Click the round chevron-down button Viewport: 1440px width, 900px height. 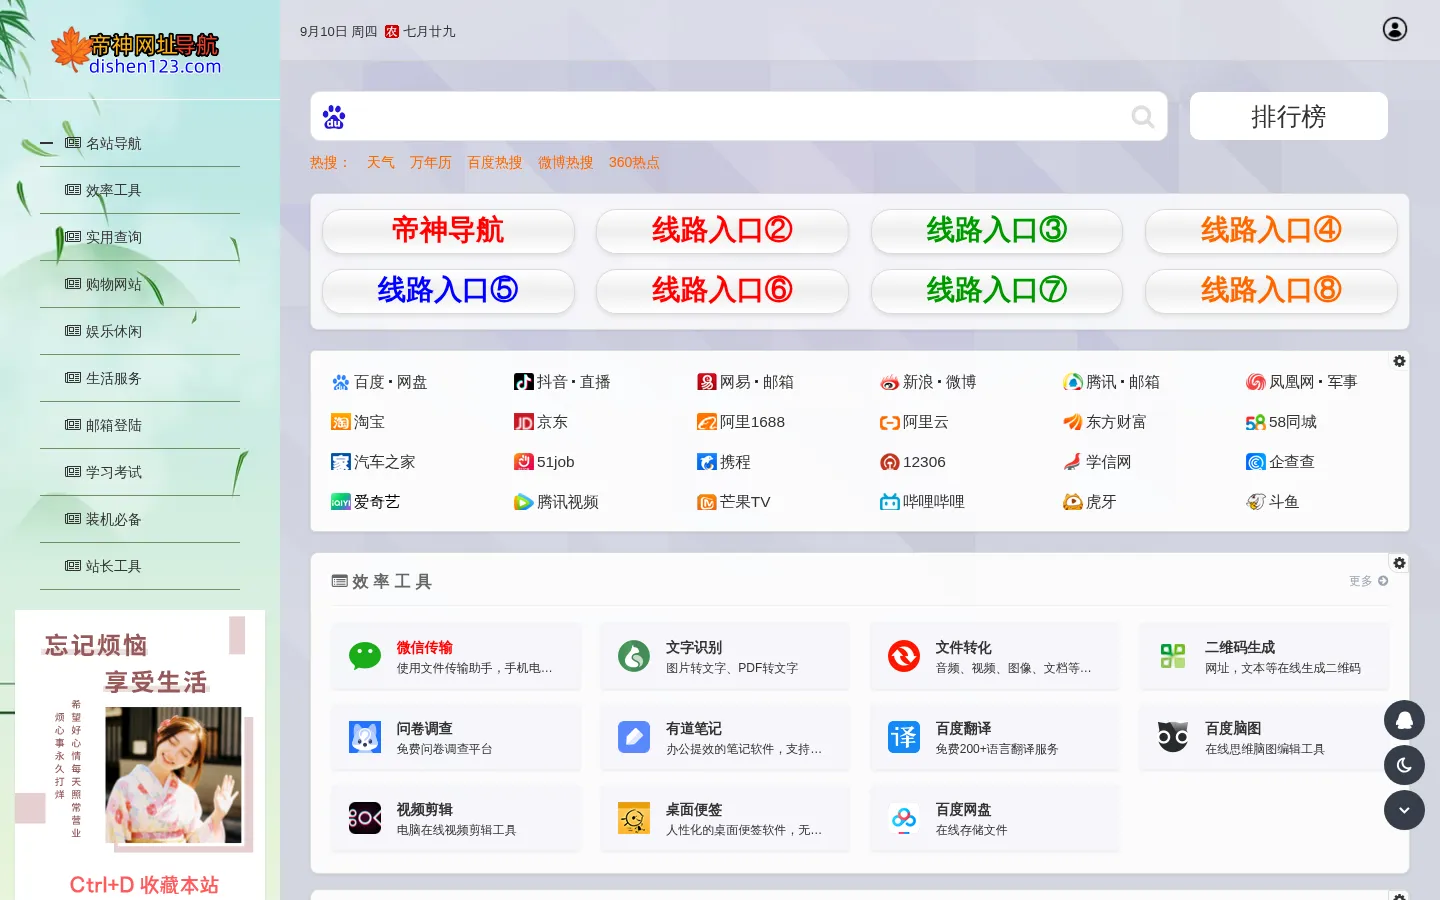tap(1404, 810)
